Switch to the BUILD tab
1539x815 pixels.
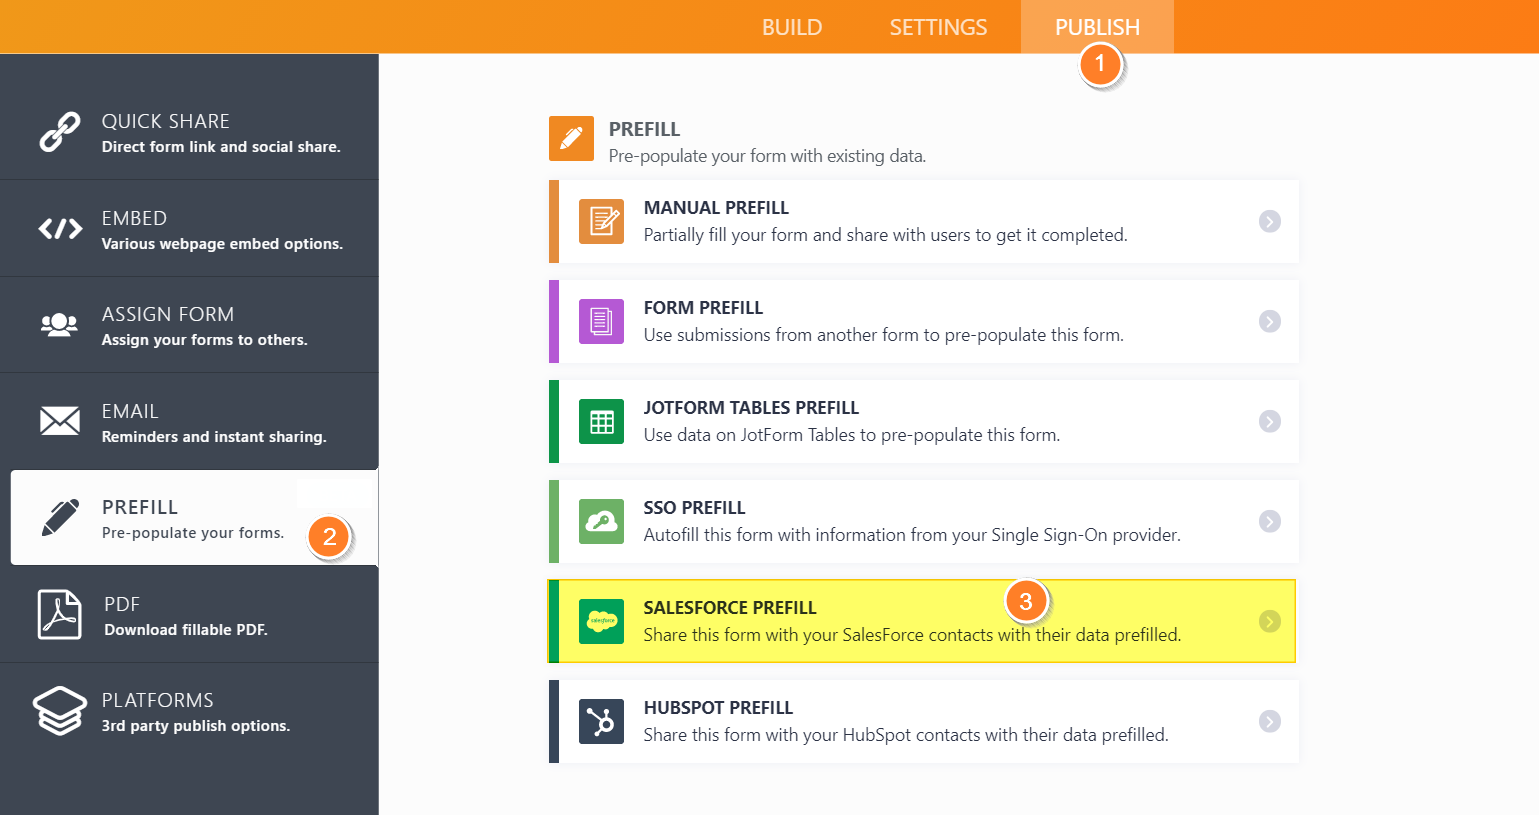pyautogui.click(x=792, y=27)
